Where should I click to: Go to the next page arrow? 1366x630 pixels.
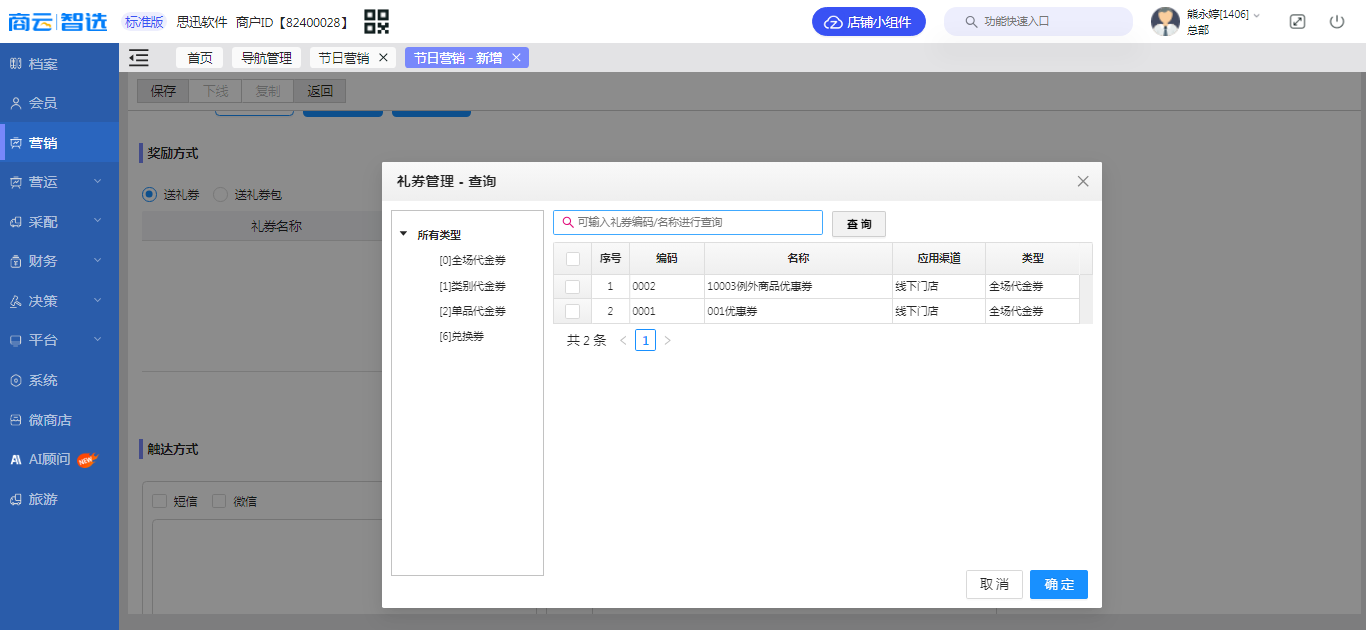click(668, 341)
